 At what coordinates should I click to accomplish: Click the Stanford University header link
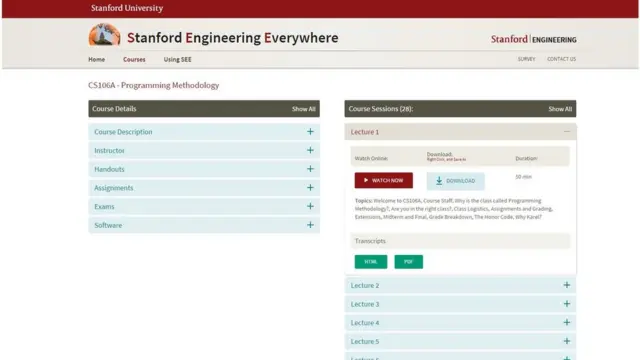pos(127,8)
